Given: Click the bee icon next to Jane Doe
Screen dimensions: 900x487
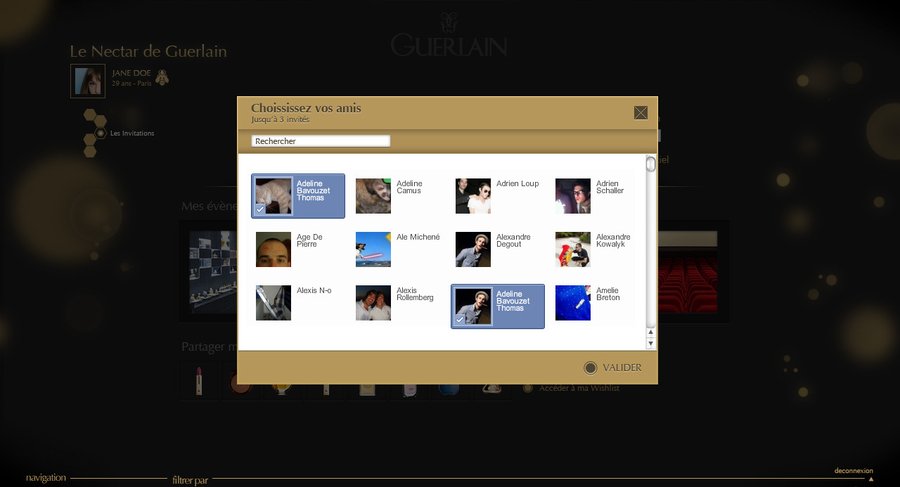Looking at the screenshot, I should [x=162, y=76].
